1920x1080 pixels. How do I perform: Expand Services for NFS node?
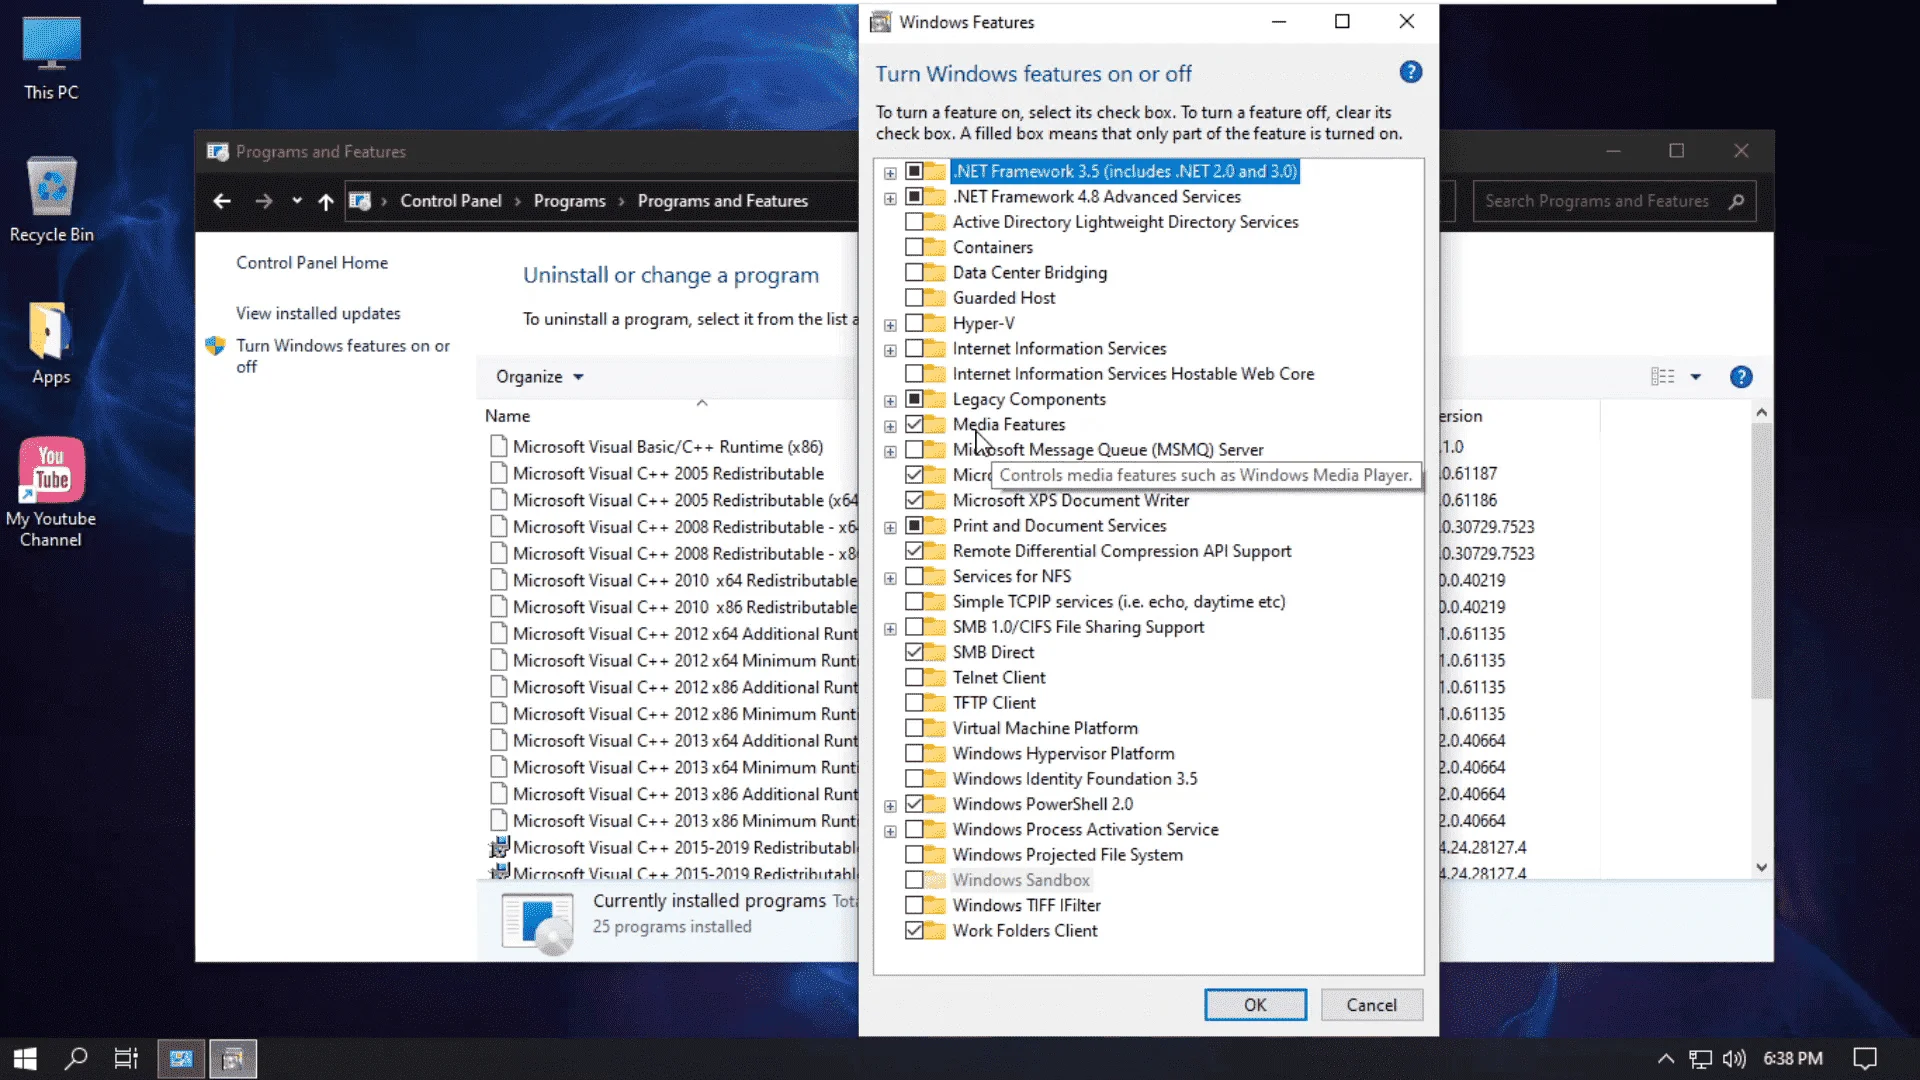[890, 578]
